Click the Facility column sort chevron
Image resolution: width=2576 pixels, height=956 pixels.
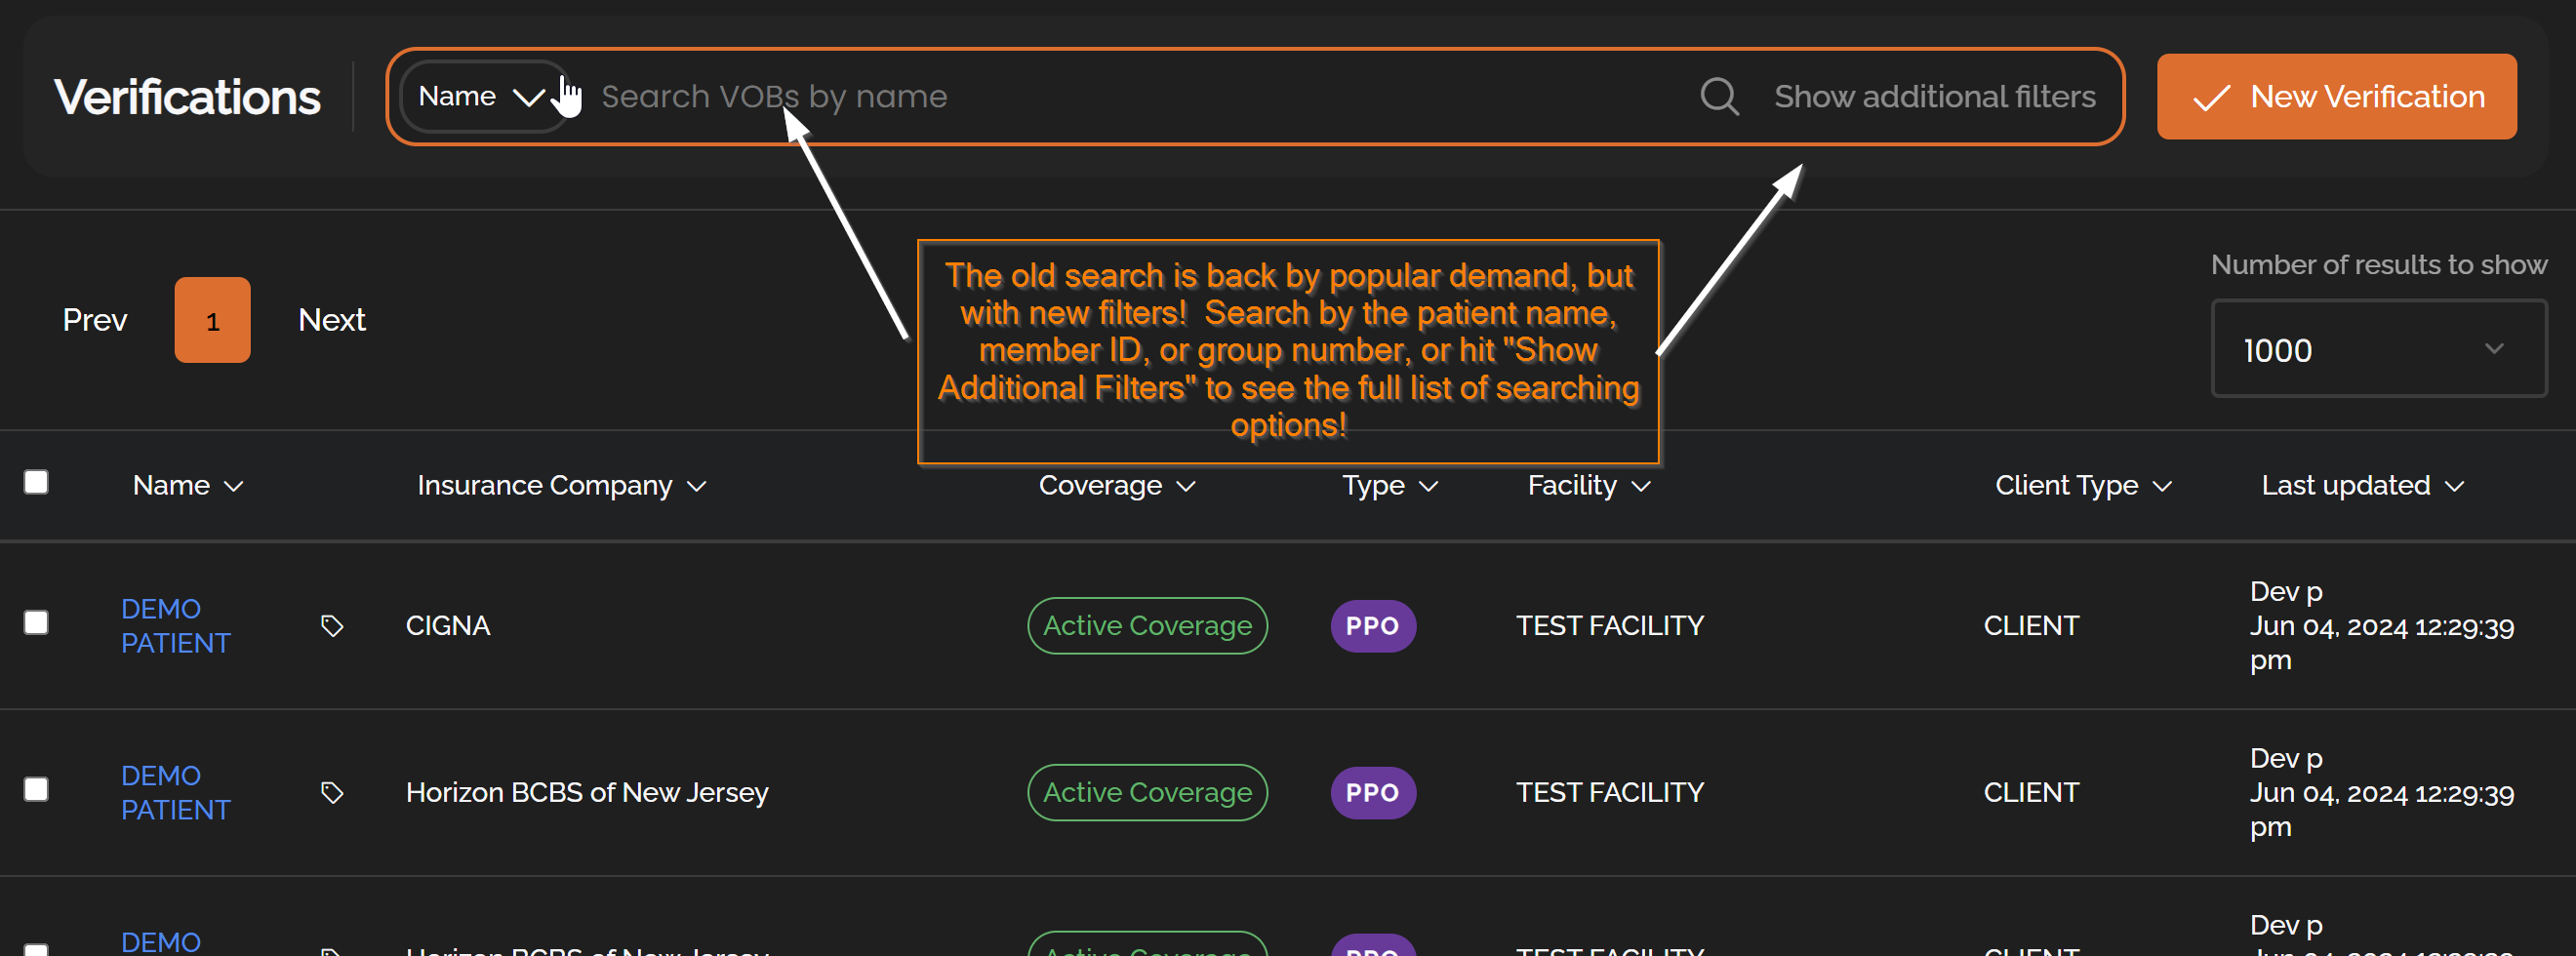1641,487
